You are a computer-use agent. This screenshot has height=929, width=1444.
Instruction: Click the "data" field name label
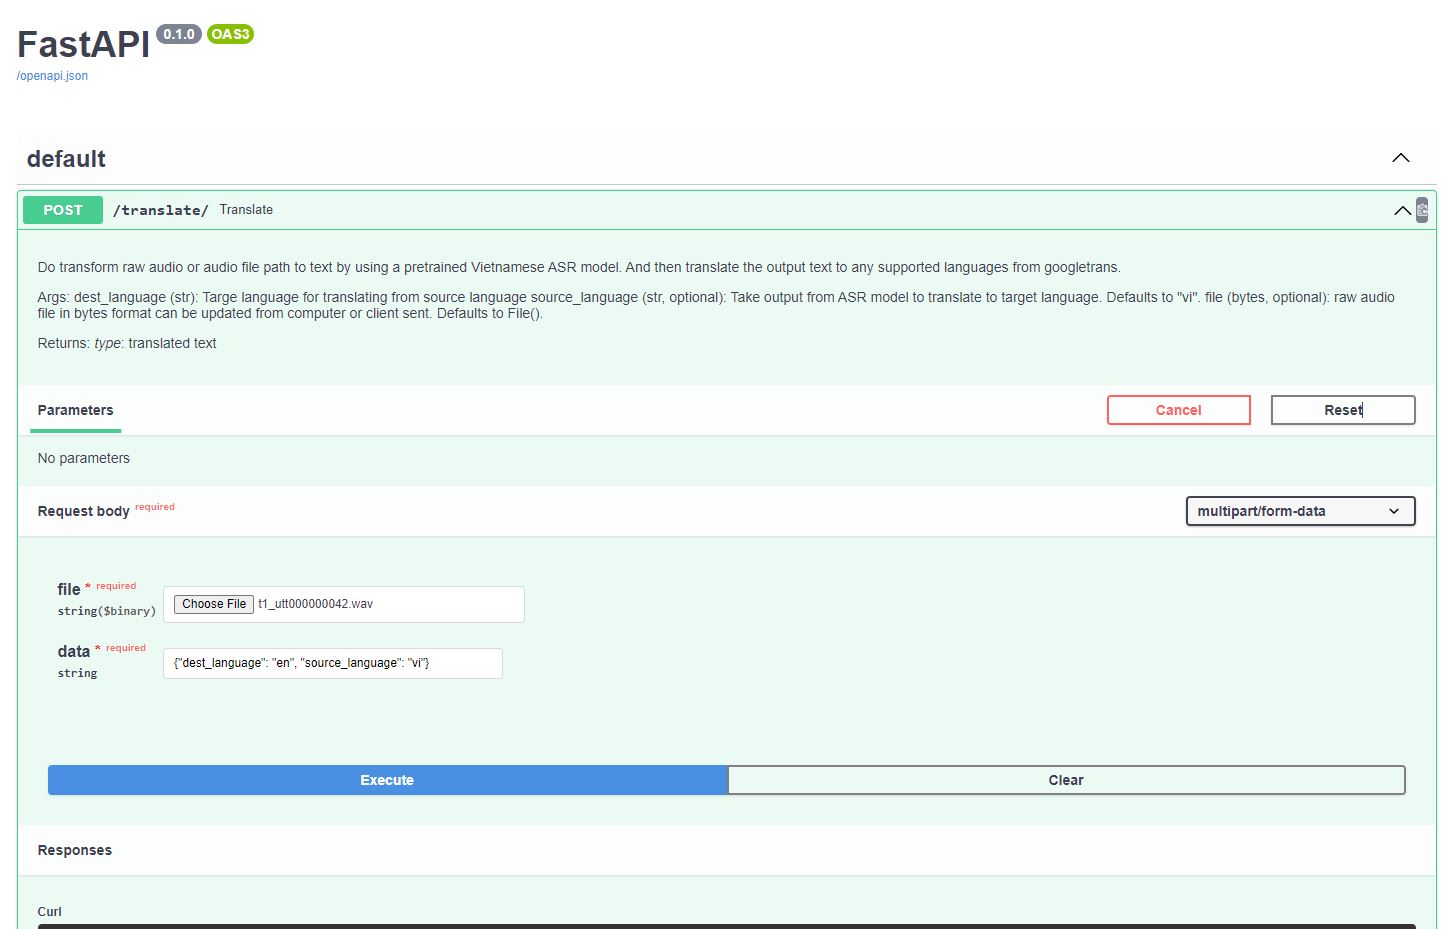[73, 651]
